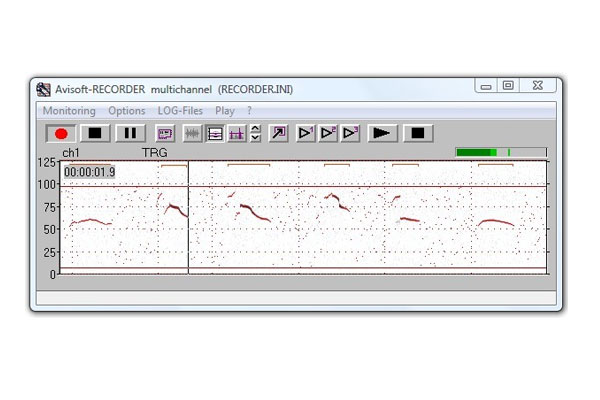Open the purple device configuration icon
Screen dimensions: 600x400
[165, 134]
